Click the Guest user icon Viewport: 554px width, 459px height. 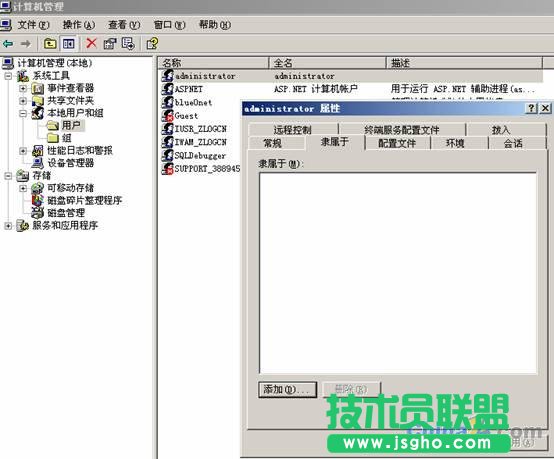pos(167,116)
